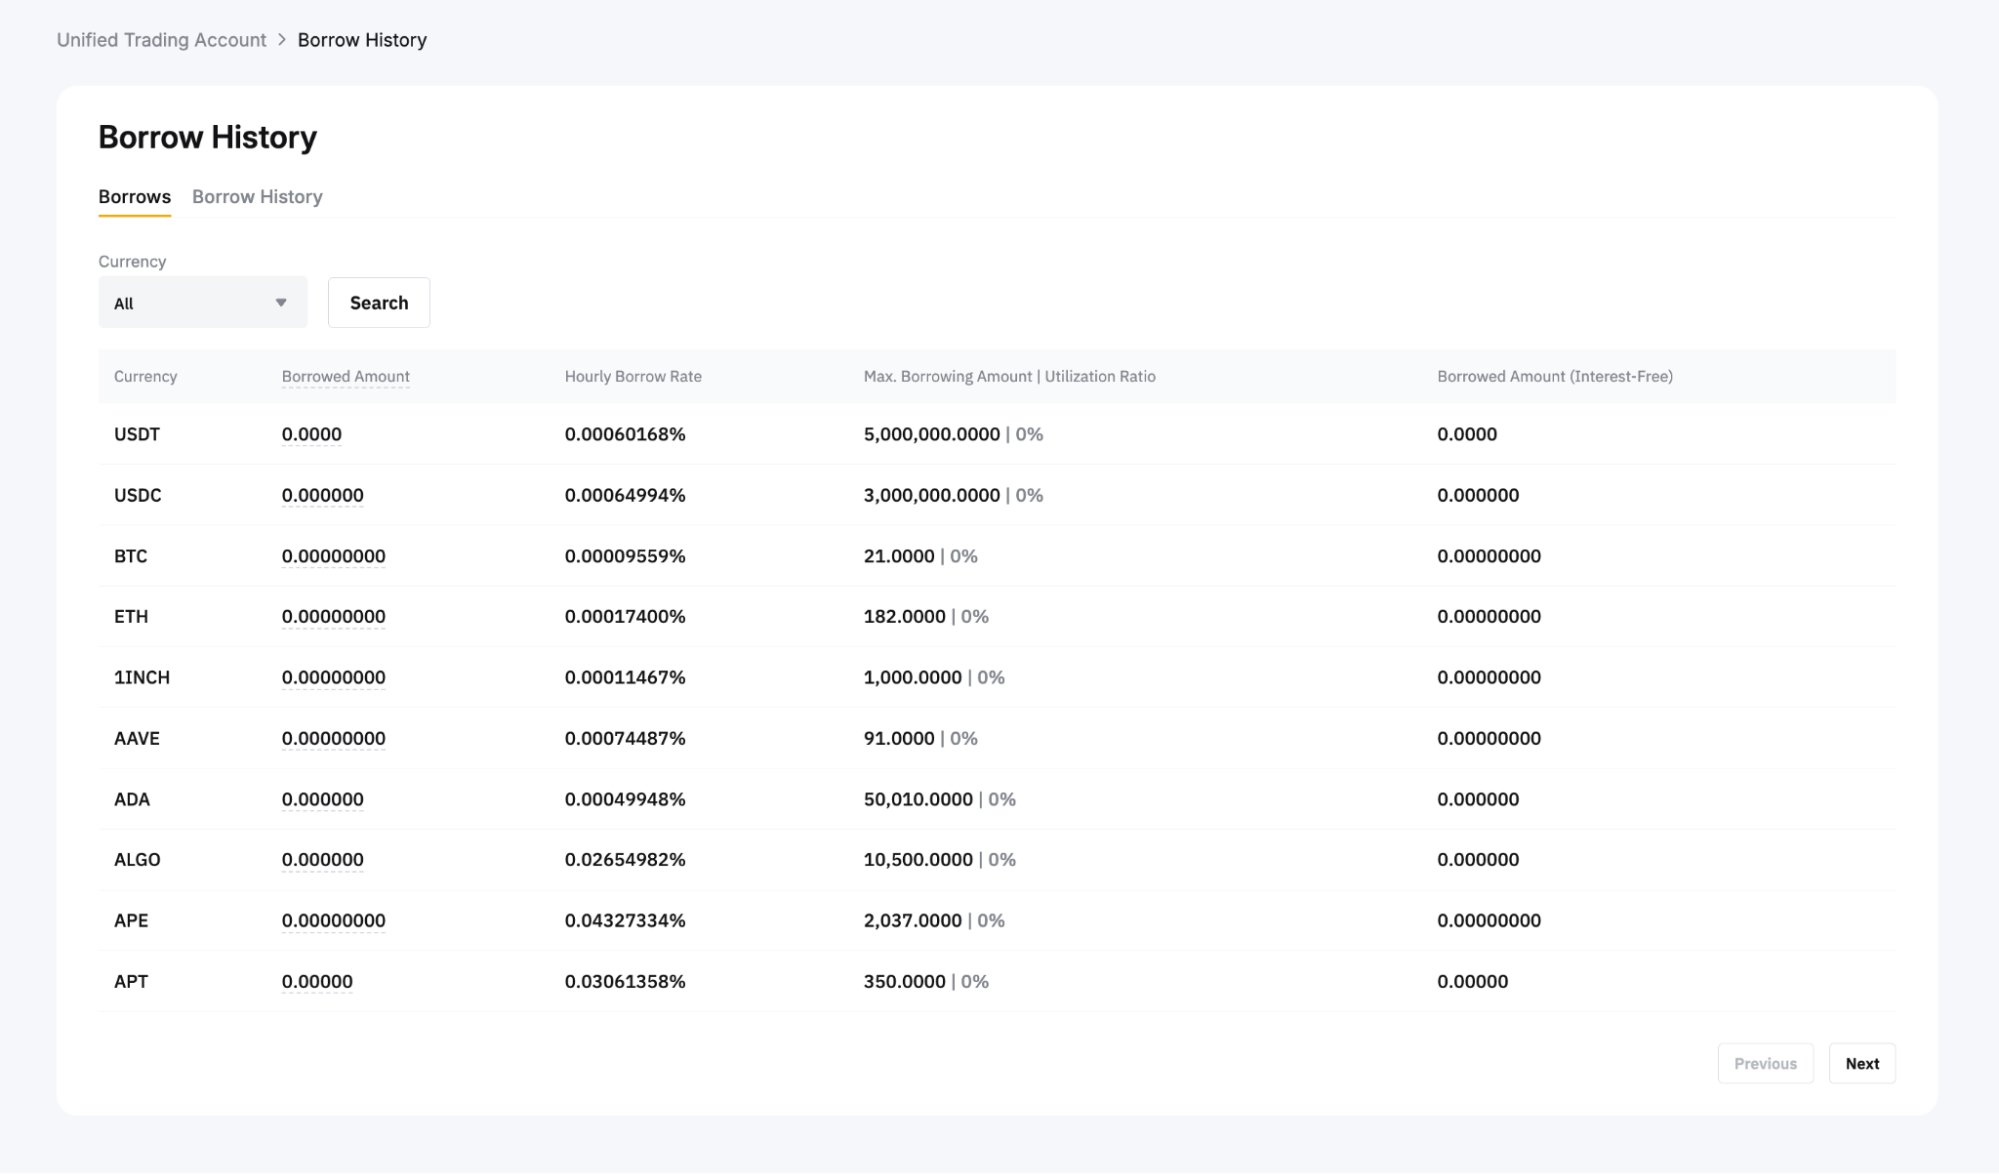
Task: Click the All currency select field
Action: pyautogui.click(x=190, y=303)
